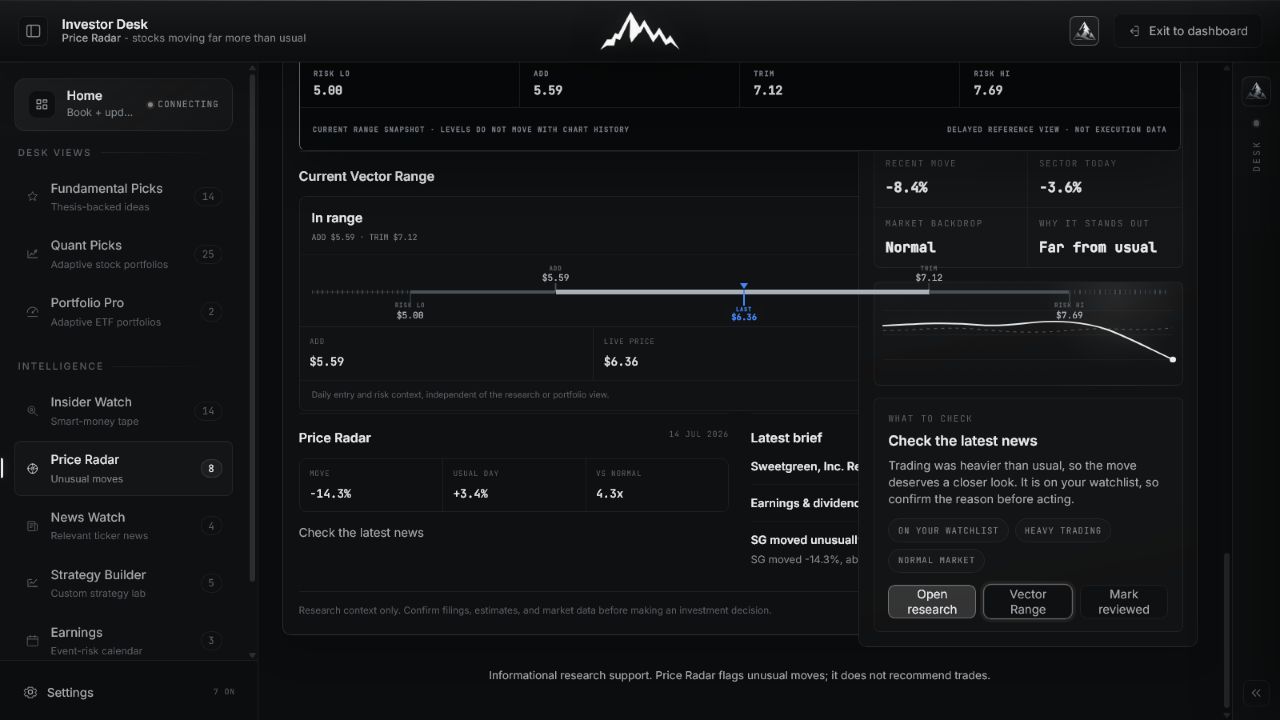Click the Fundamental Picks star icon
This screenshot has height=720, width=1280.
(x=32, y=197)
